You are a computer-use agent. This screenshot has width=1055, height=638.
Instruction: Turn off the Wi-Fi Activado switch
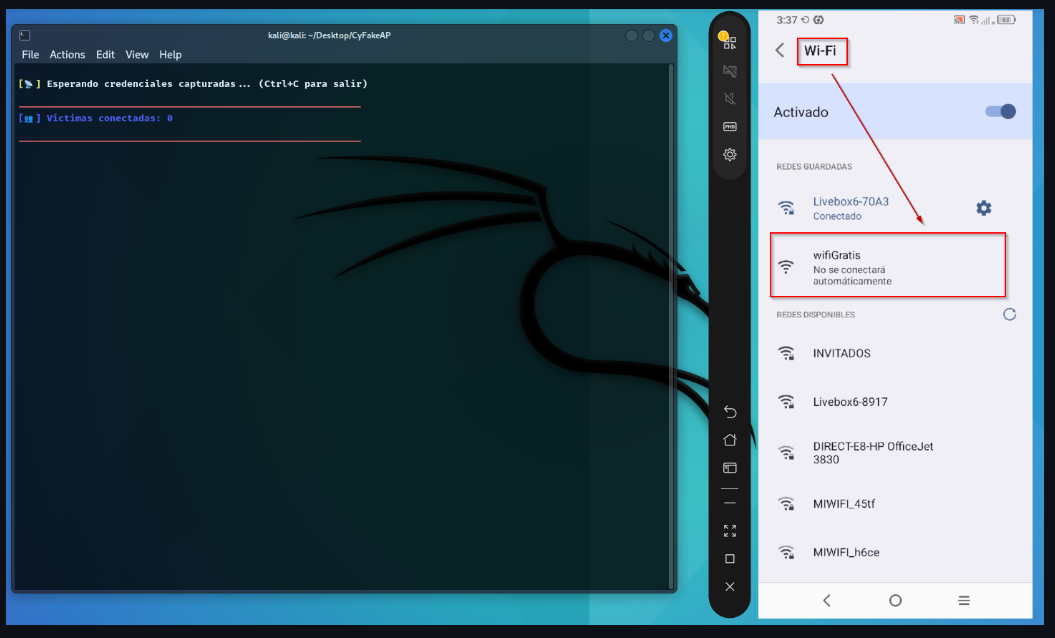[x=1001, y=112]
